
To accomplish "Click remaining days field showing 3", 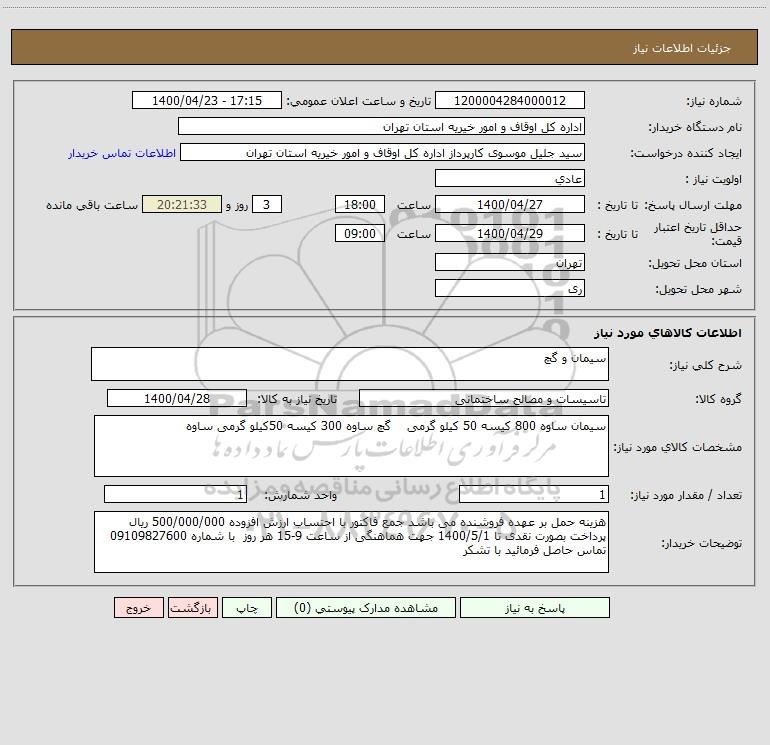I will coord(267,204).
